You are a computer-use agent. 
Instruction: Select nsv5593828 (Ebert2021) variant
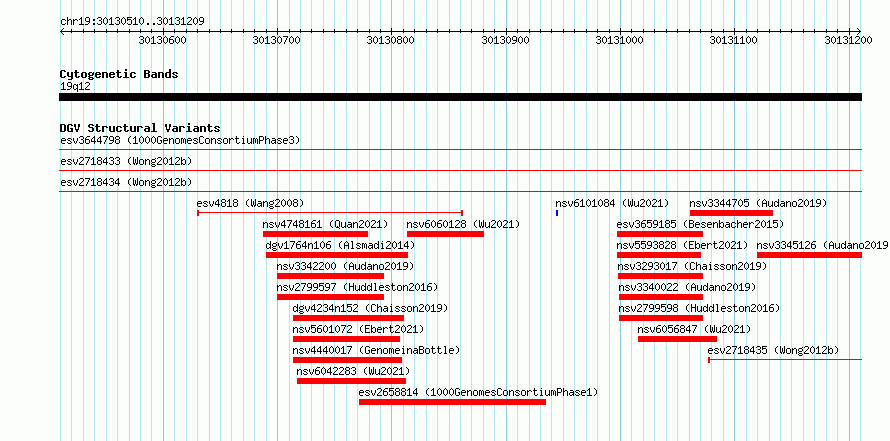(682, 245)
